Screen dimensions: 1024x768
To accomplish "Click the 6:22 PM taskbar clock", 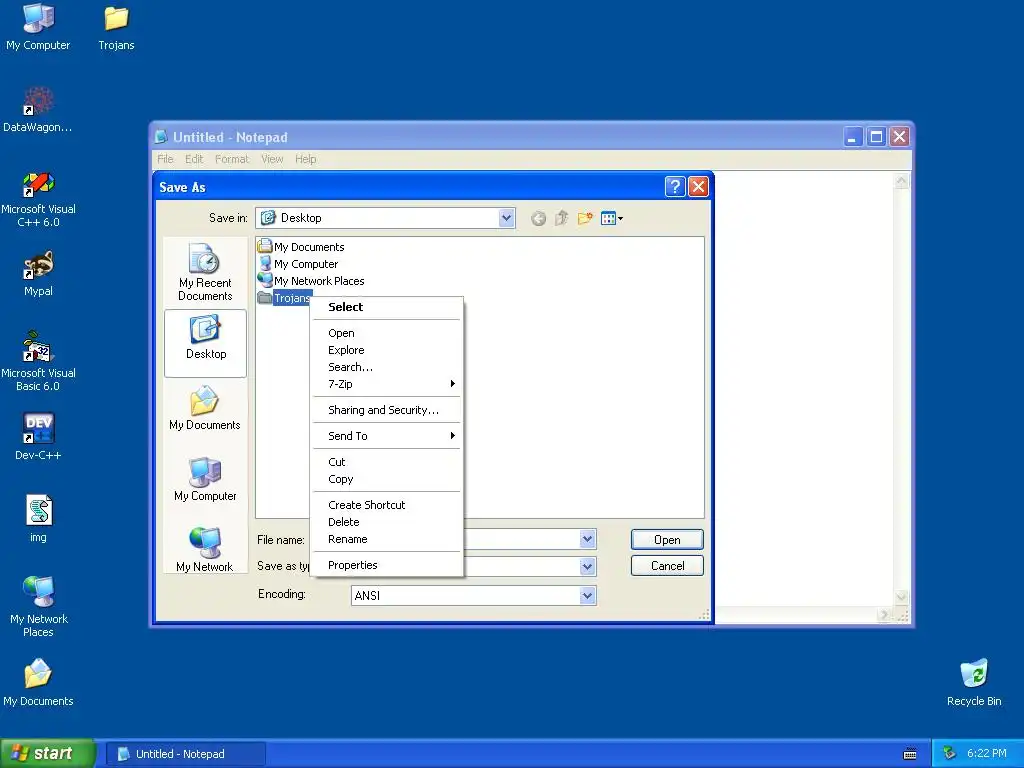I will pos(986,754).
